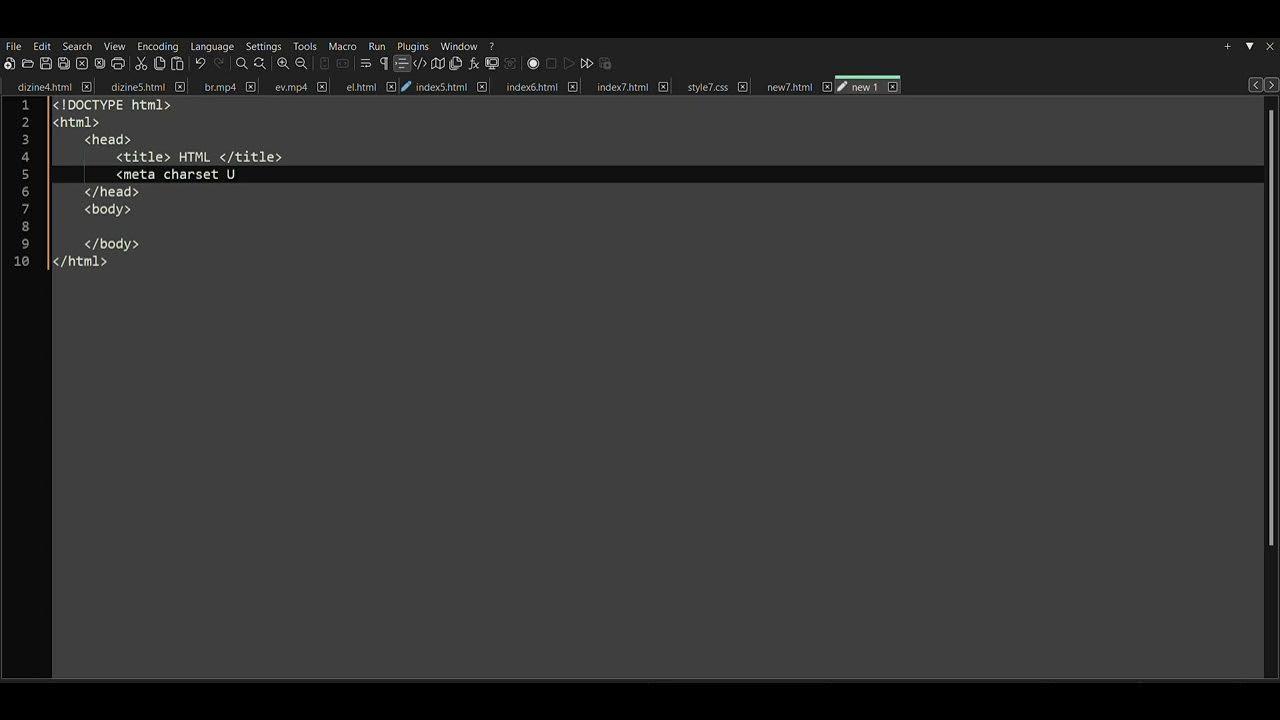Open the Language menu
Viewport: 1280px width, 720px height.
pos(212,46)
